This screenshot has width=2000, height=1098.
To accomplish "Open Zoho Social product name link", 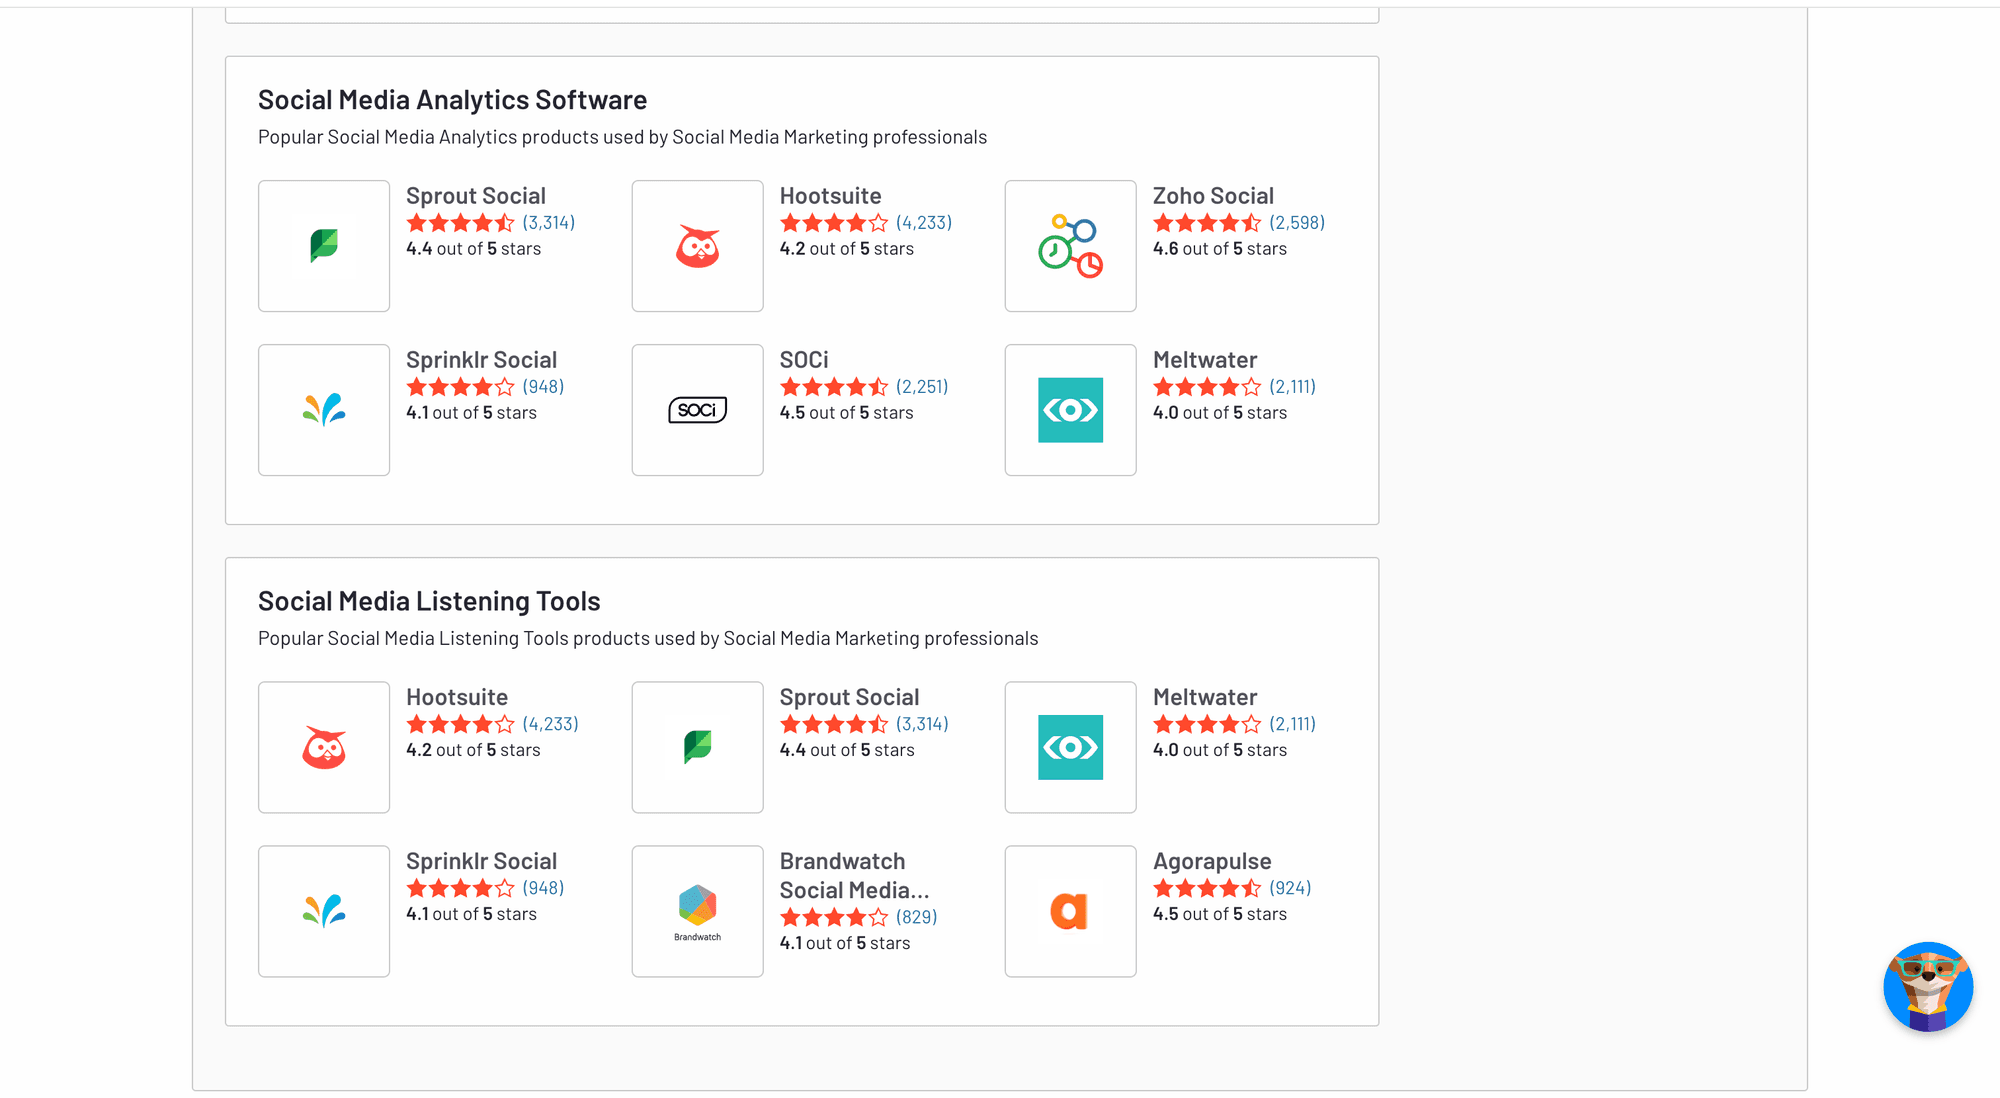I will tap(1213, 196).
